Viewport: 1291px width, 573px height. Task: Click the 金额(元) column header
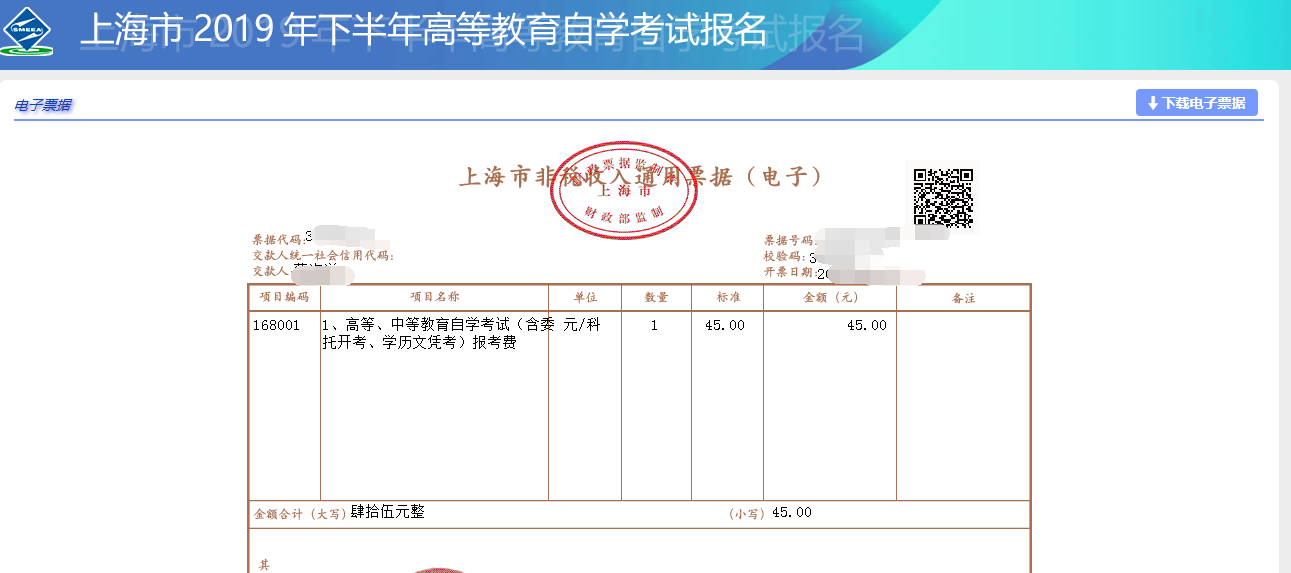[830, 297]
